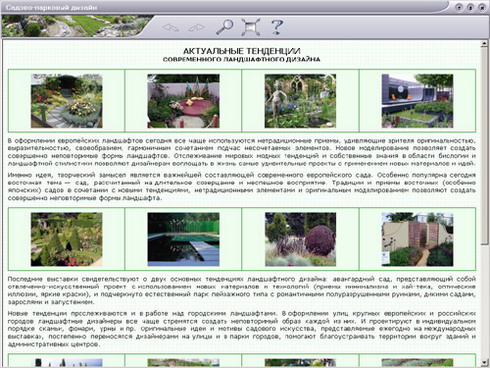Click paragraph starting 'Новые тенденции прослеживаются'

pos(242,329)
